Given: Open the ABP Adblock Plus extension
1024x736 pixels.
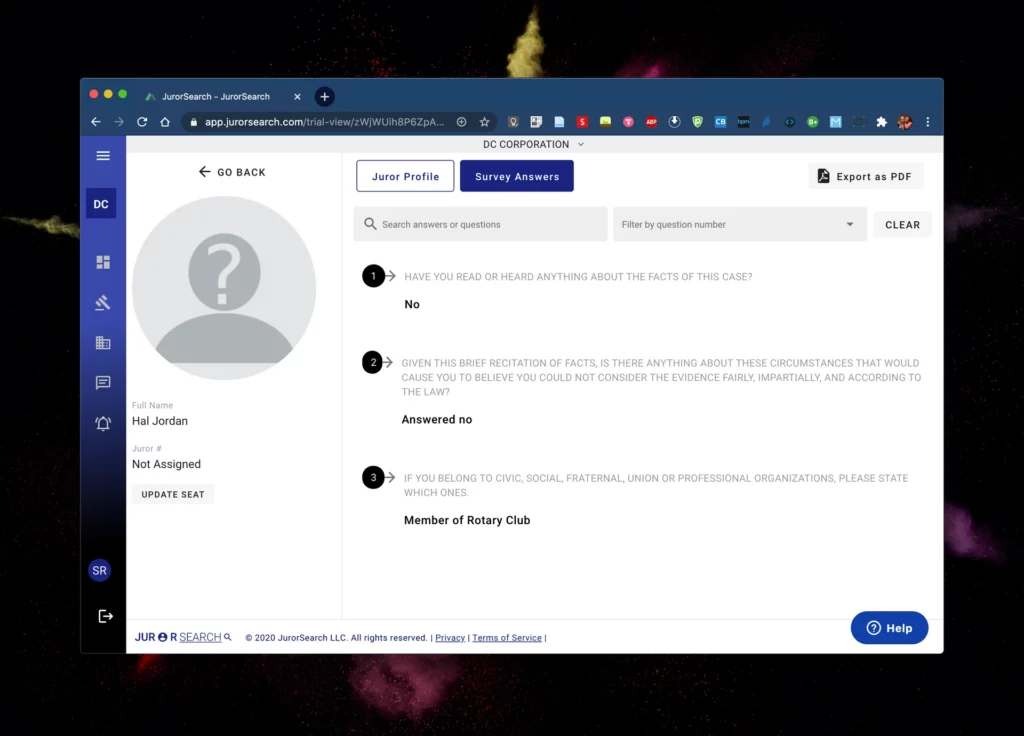Looking at the screenshot, I should 651,122.
